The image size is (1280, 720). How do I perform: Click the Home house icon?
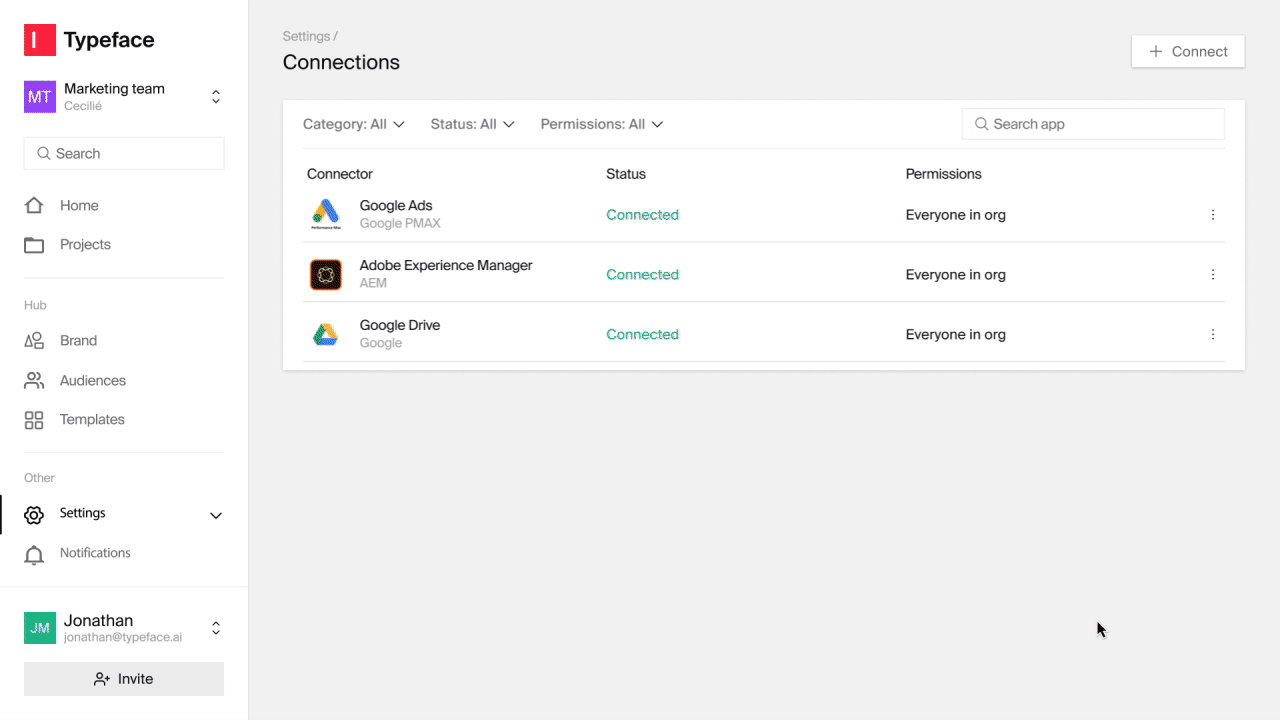coord(34,205)
